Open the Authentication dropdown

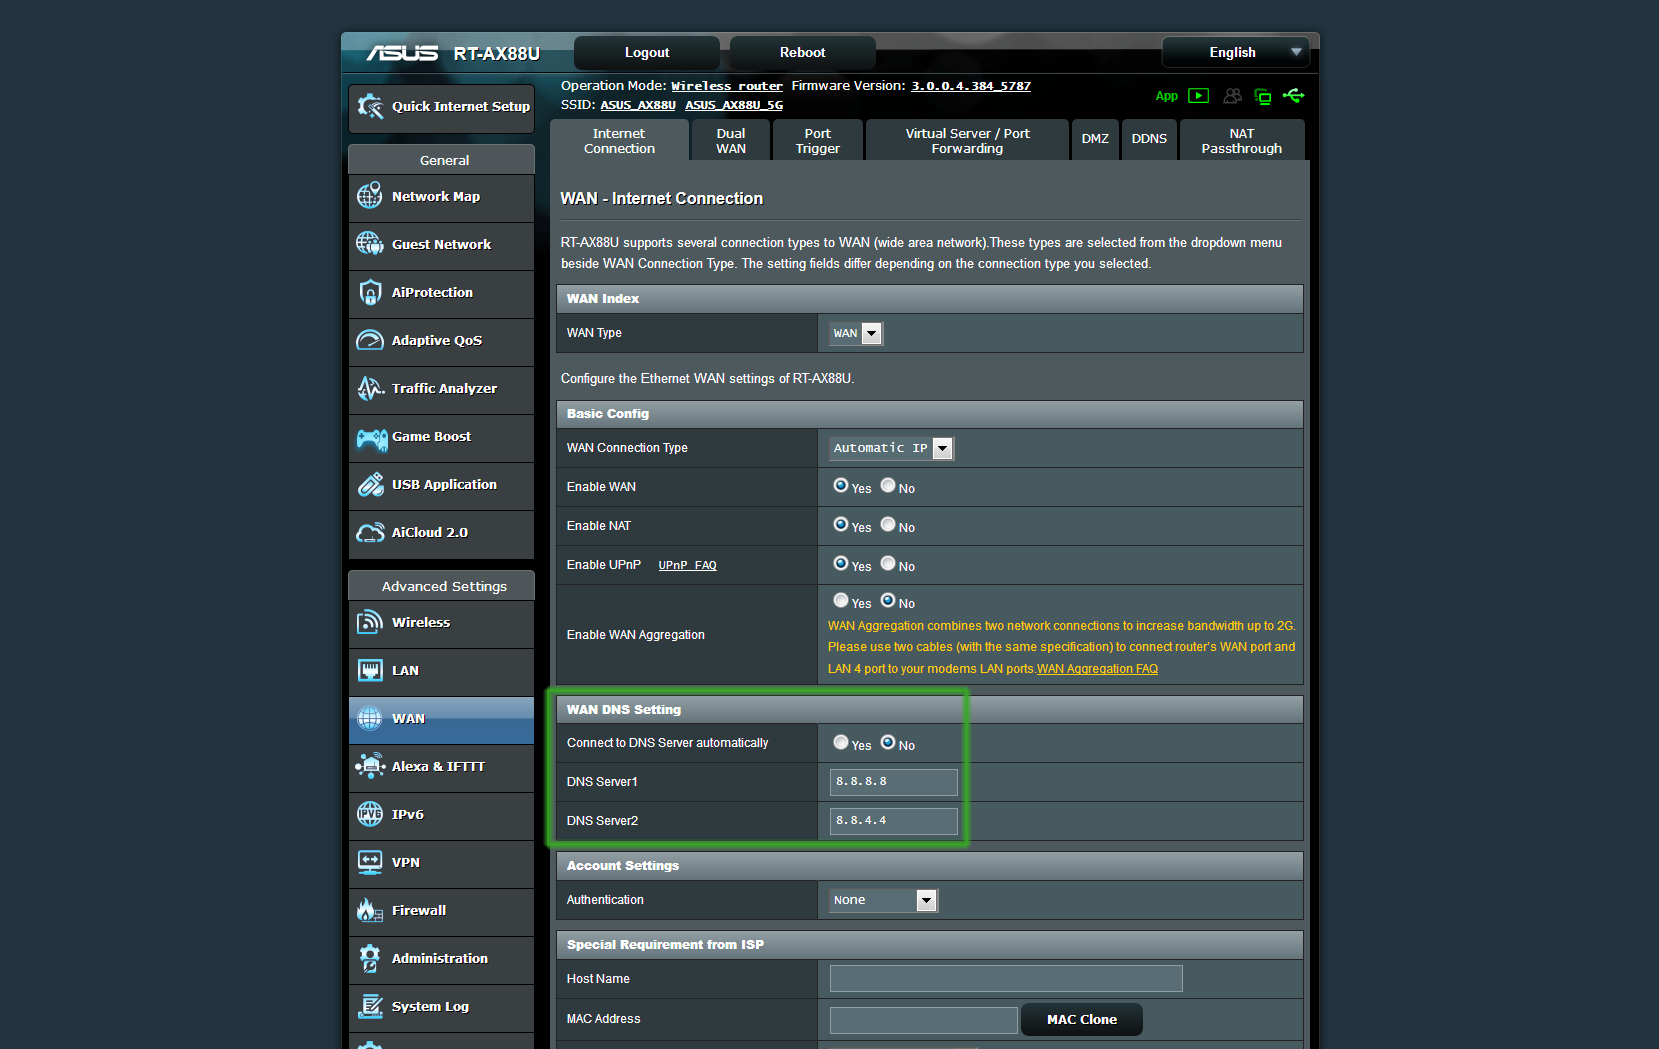point(884,900)
